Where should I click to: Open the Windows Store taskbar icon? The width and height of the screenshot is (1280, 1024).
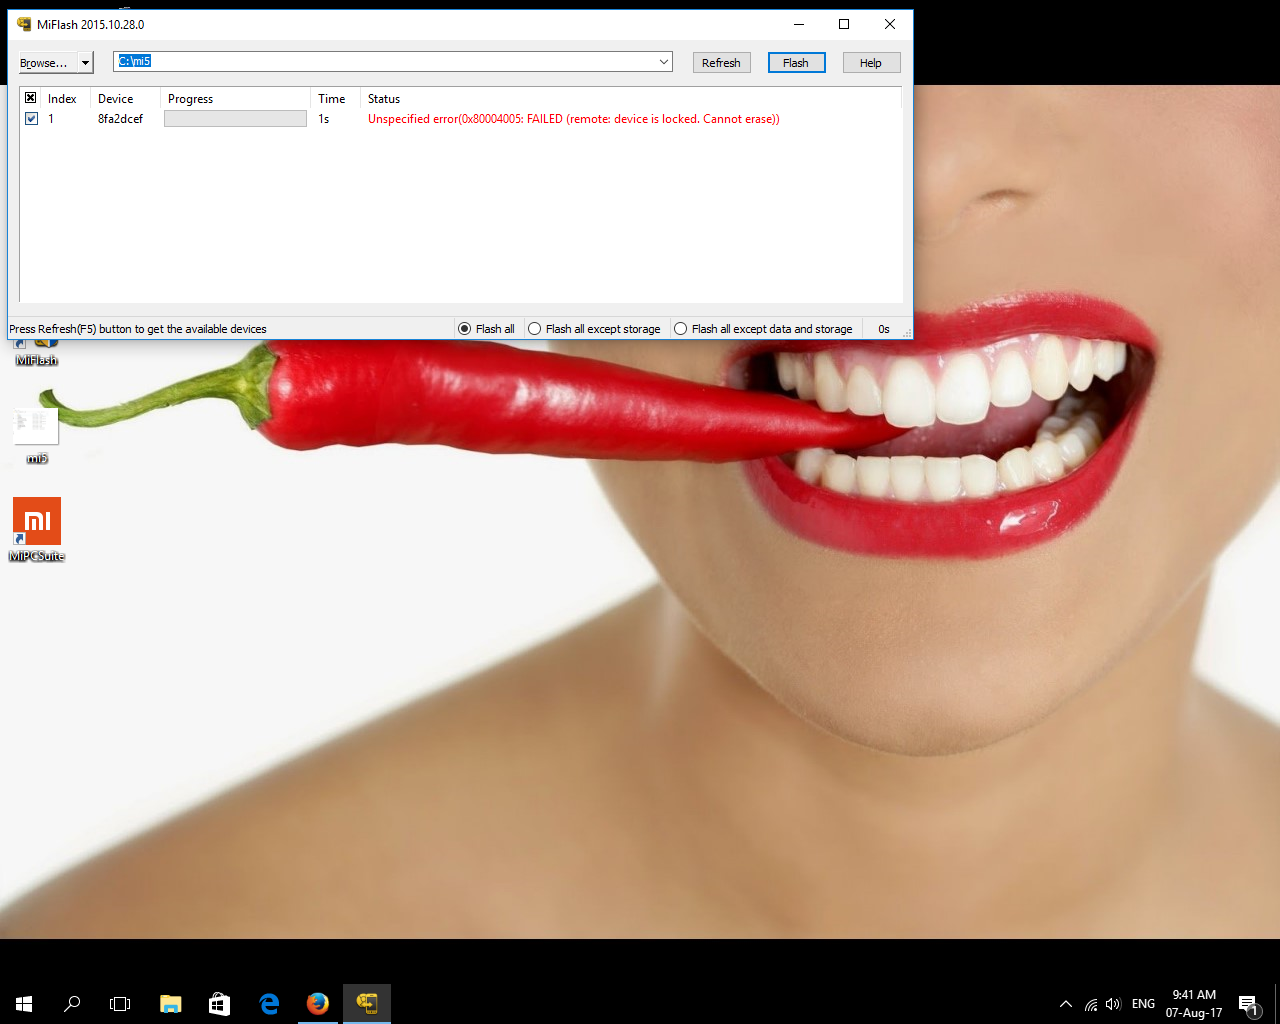click(x=219, y=1003)
